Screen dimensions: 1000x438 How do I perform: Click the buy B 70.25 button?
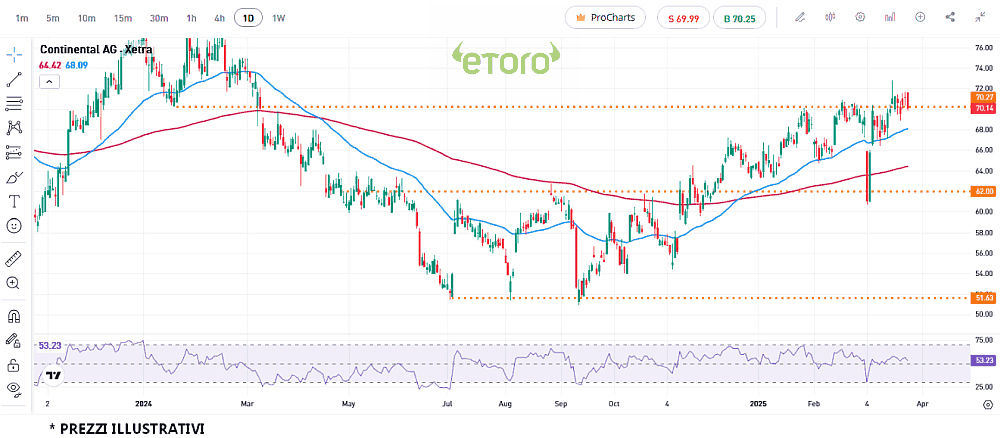point(740,18)
